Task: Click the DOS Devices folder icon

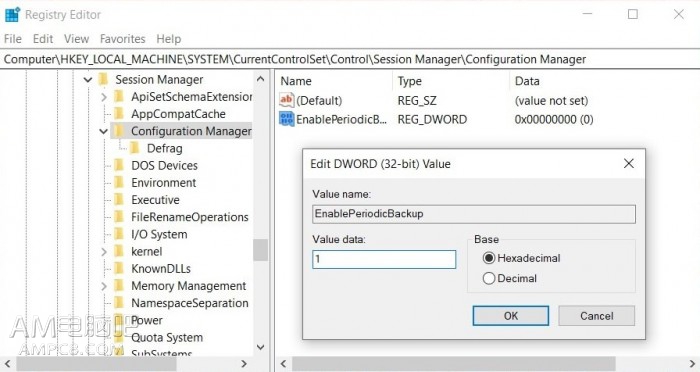Action: (119, 165)
